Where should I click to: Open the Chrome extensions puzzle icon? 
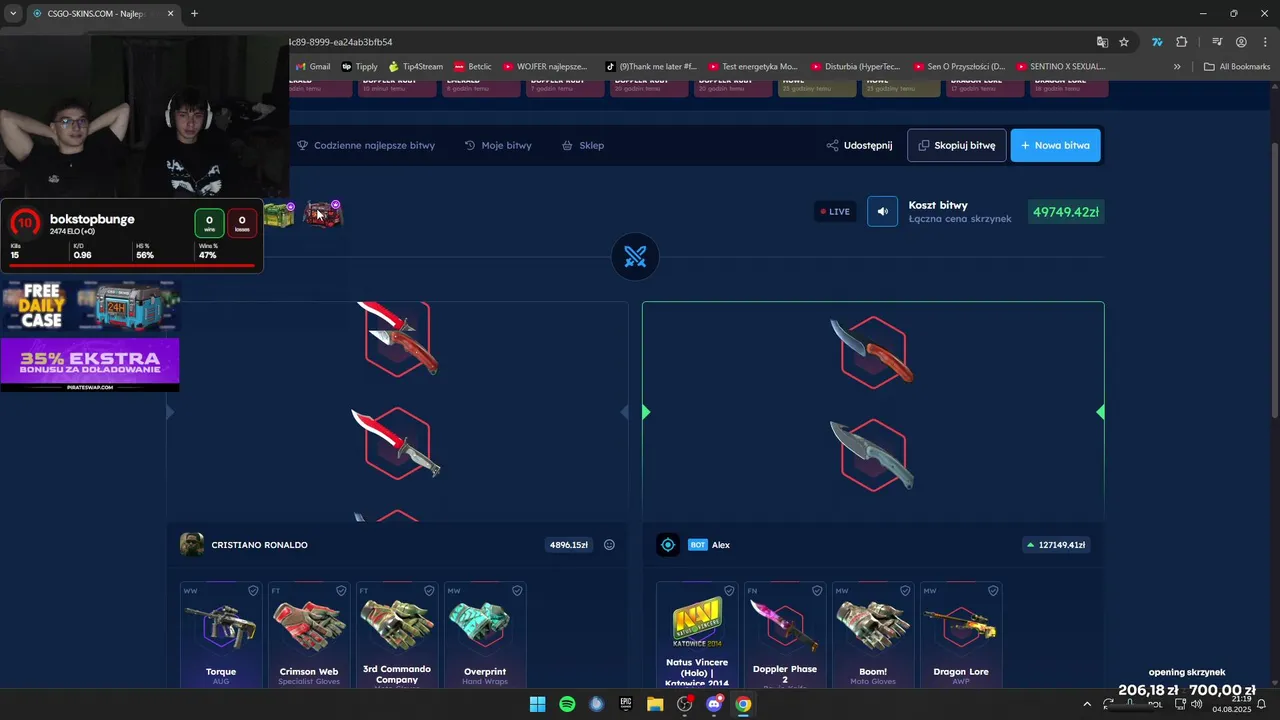1182,42
